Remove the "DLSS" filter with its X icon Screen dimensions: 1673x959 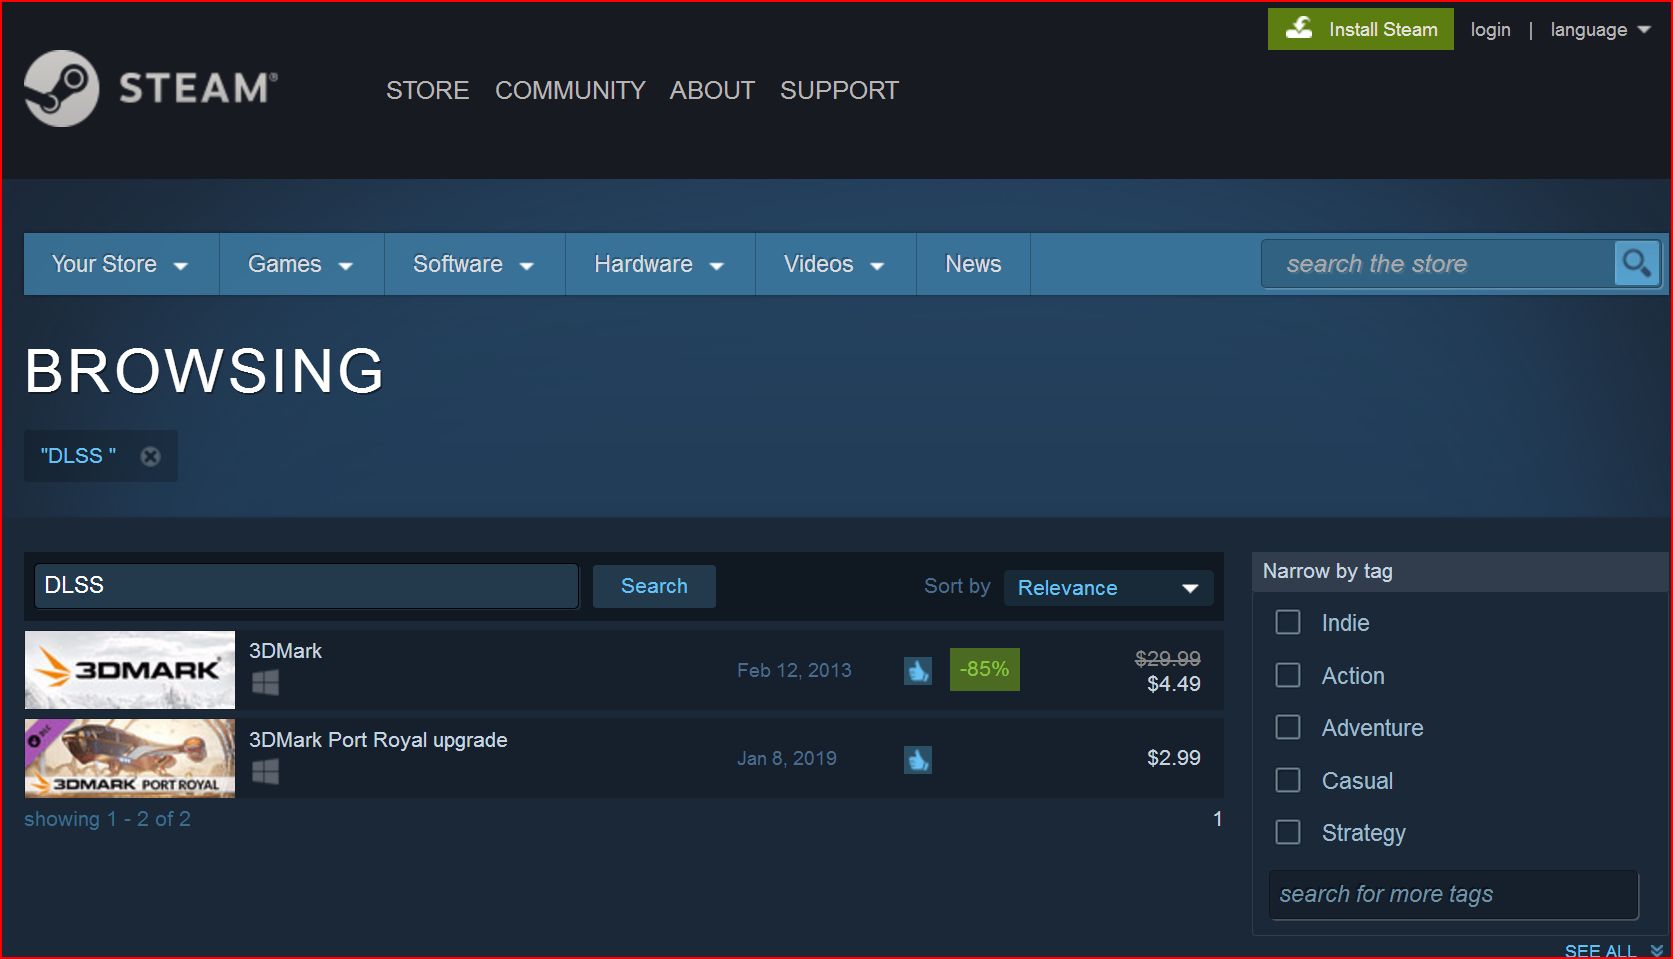tap(150, 456)
